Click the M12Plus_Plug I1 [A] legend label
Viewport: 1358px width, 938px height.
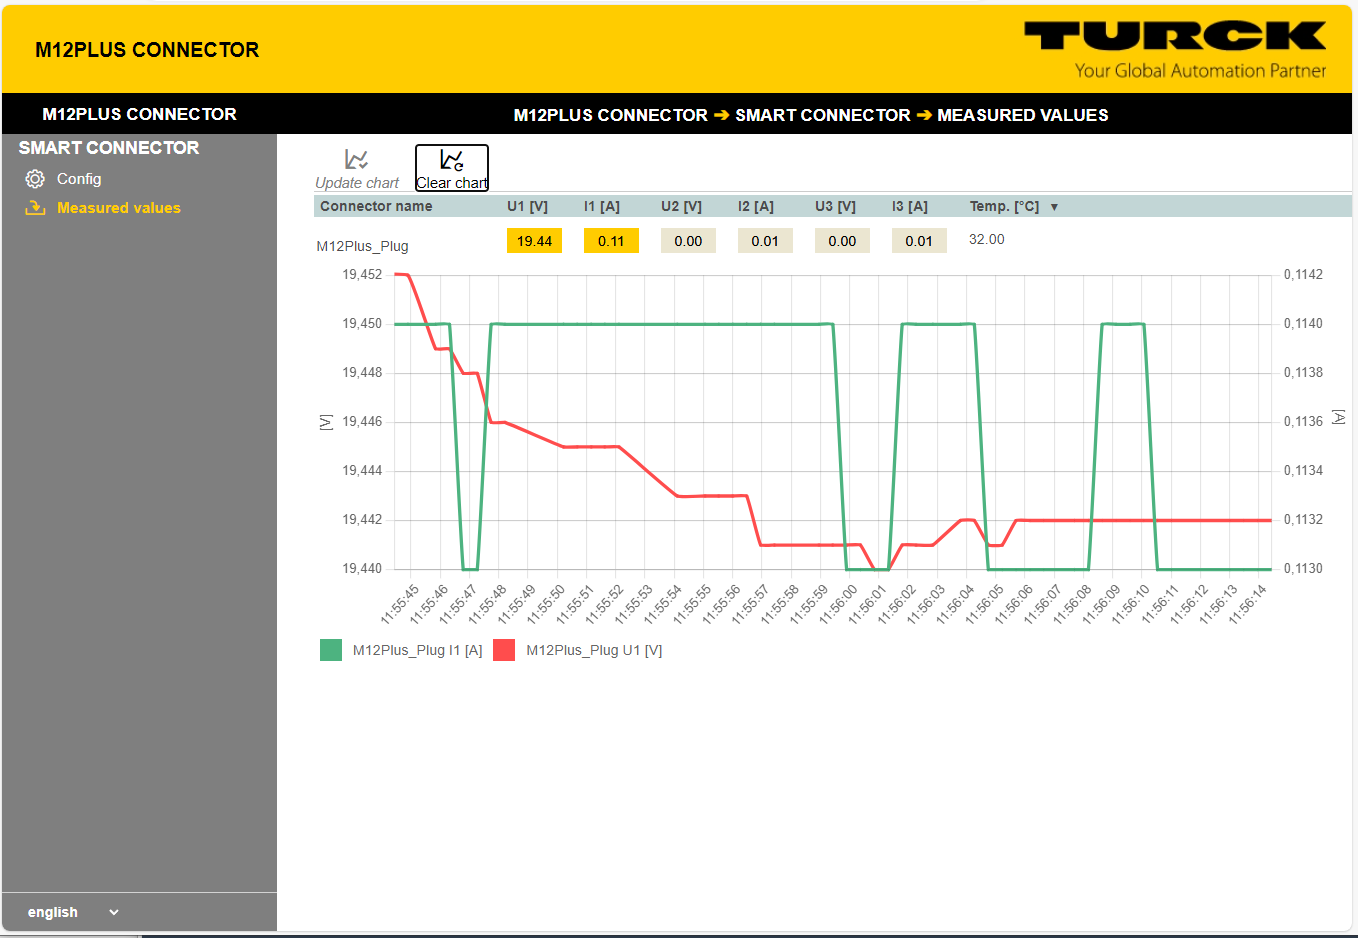[x=418, y=650]
